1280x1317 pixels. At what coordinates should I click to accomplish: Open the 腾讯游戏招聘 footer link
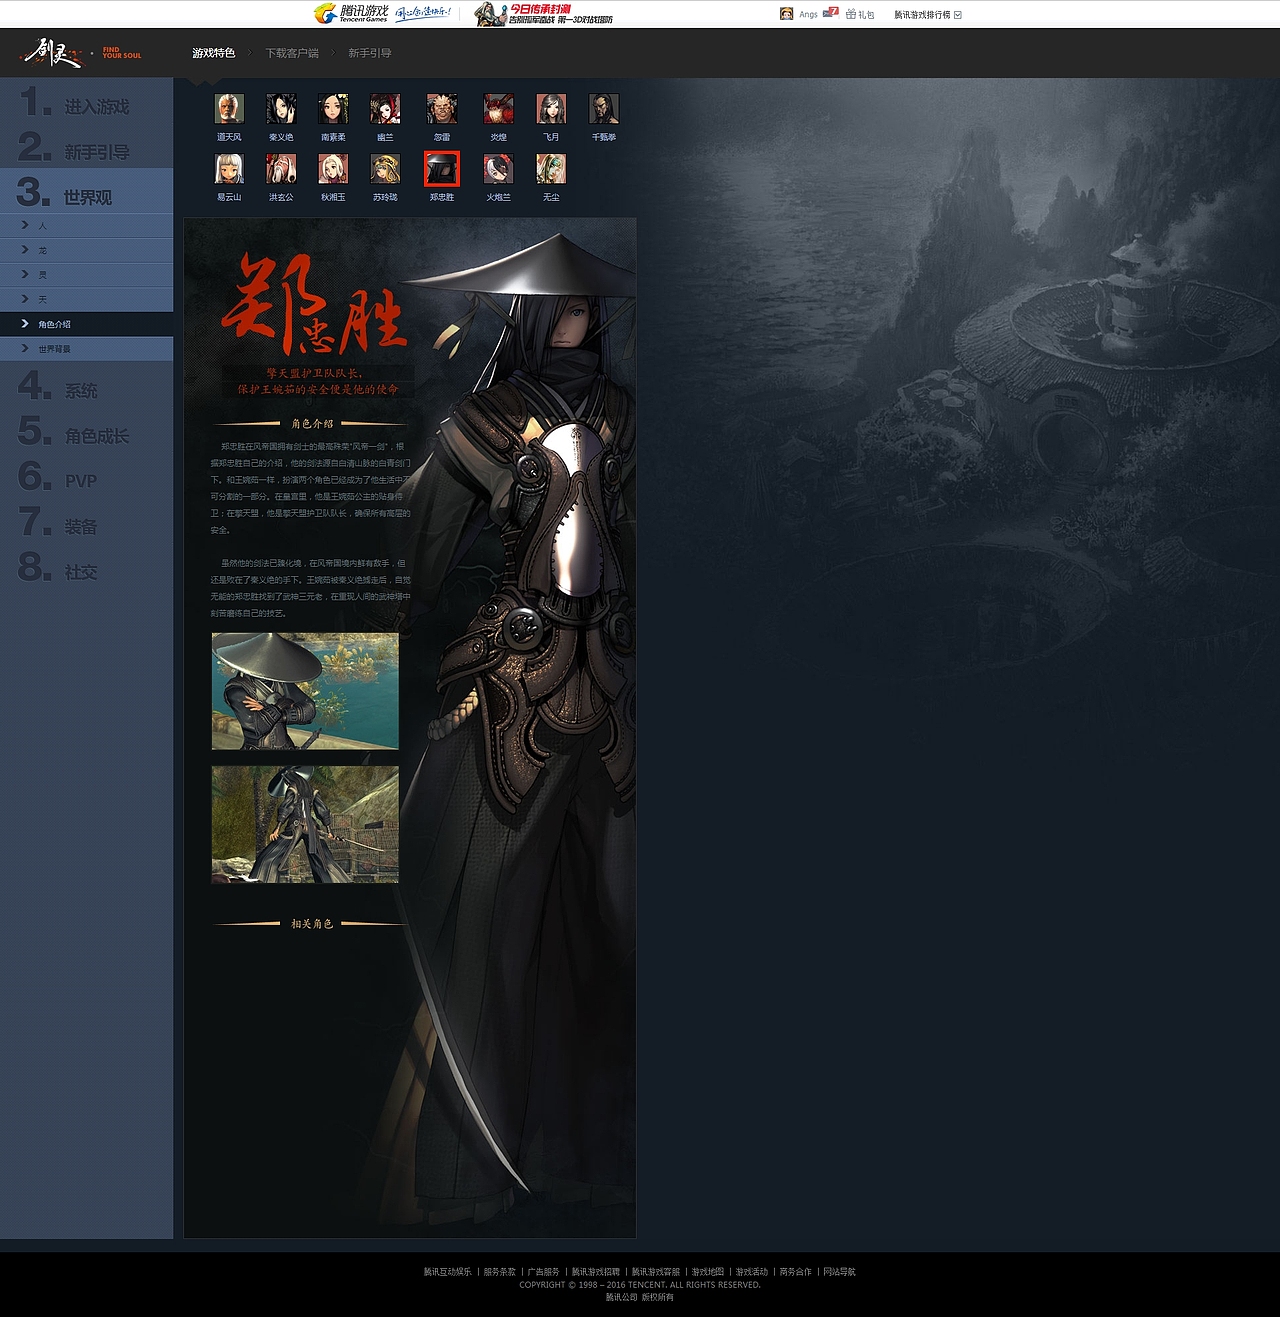click(596, 1272)
